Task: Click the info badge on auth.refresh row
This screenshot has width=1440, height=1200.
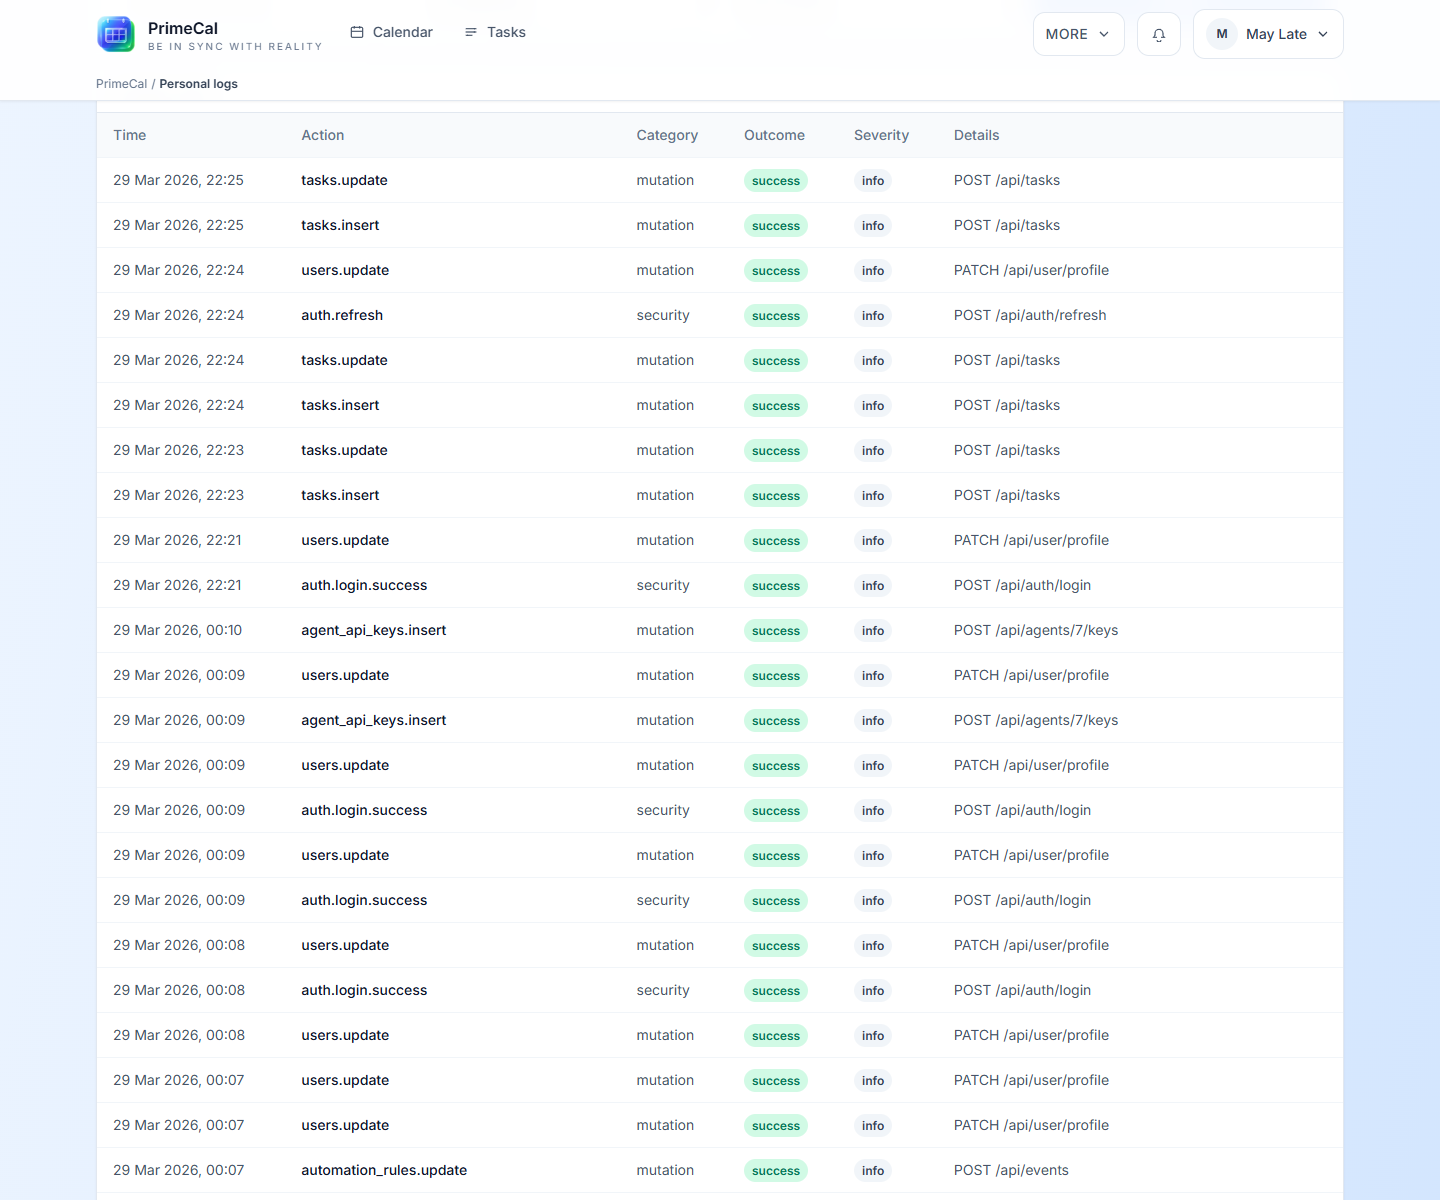Action: tap(873, 316)
